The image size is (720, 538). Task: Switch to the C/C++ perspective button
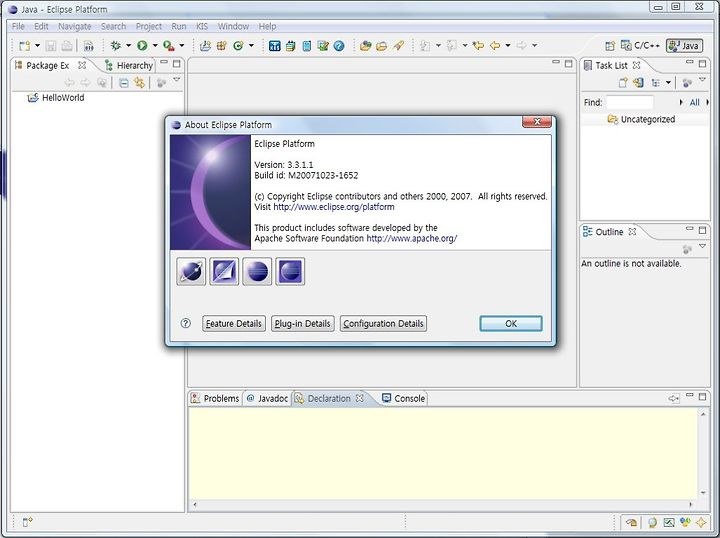[640, 45]
